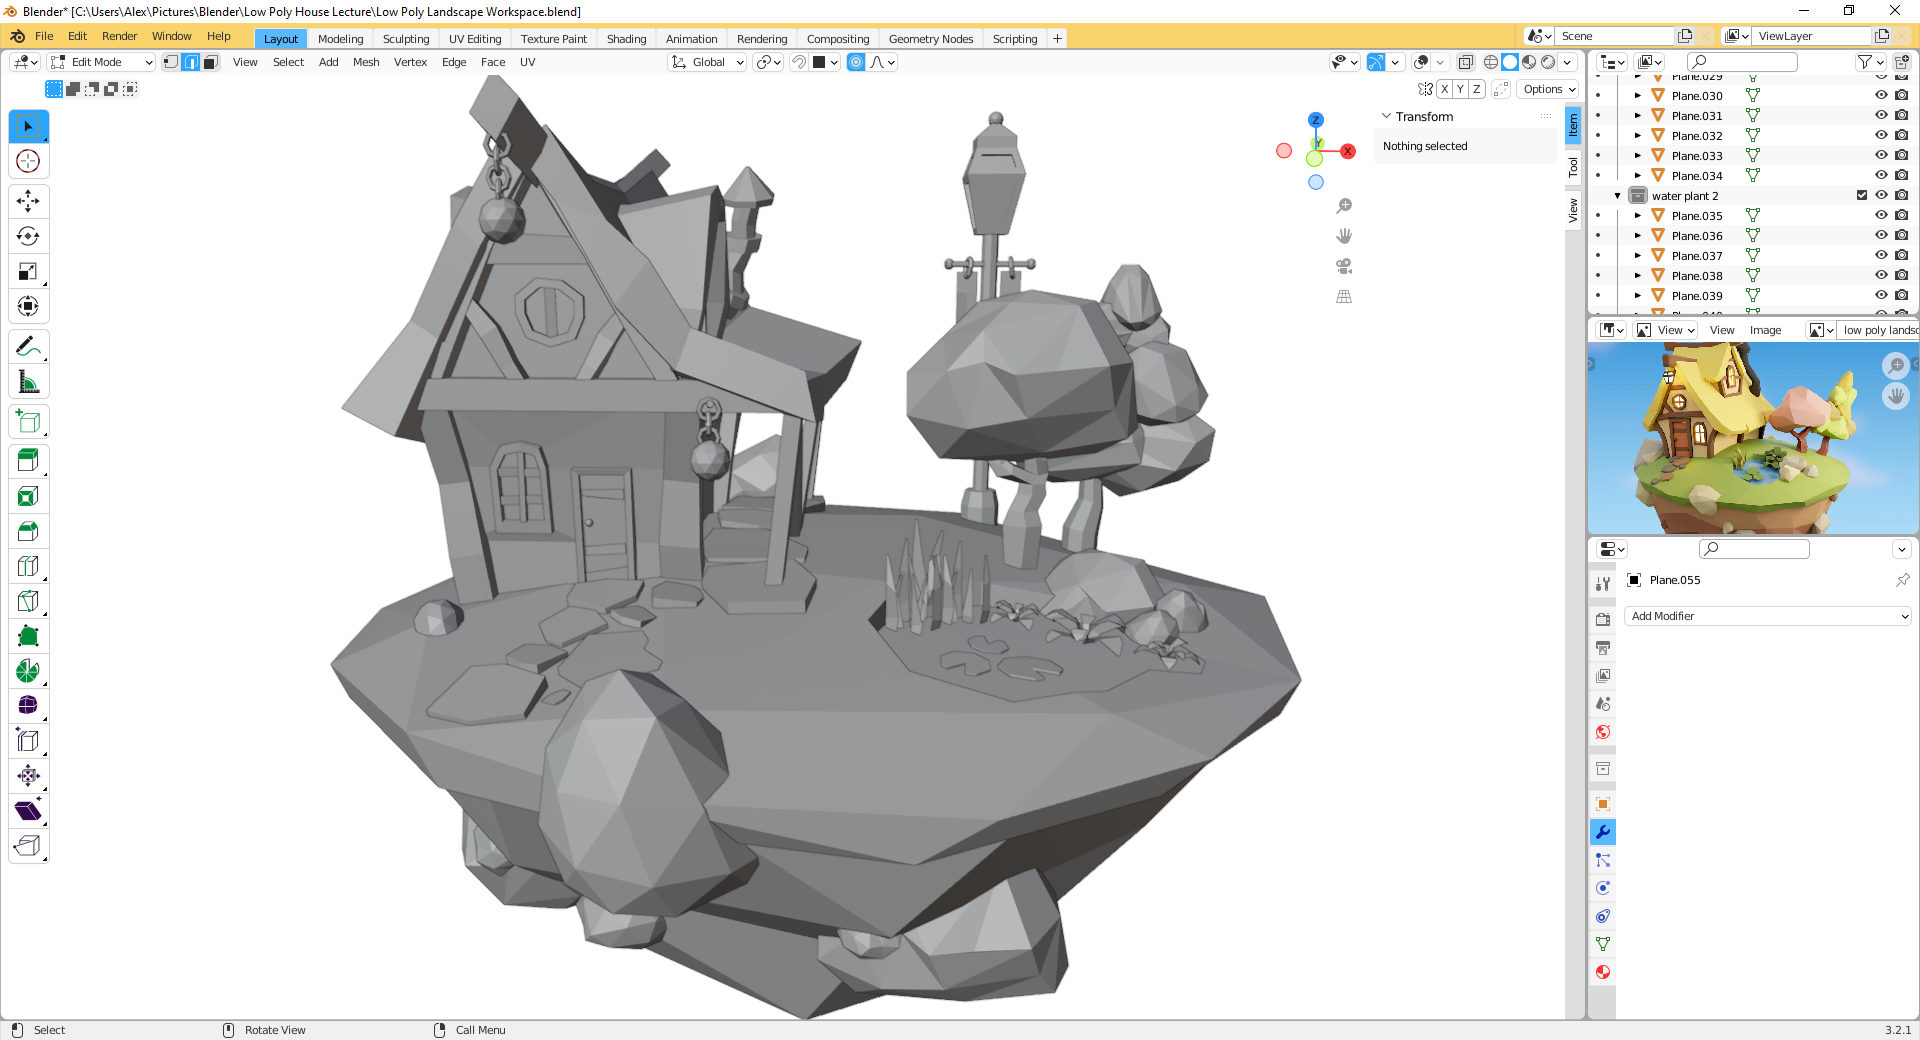Select the Measure tool
Screen dimensions: 1920x1040
(28, 382)
